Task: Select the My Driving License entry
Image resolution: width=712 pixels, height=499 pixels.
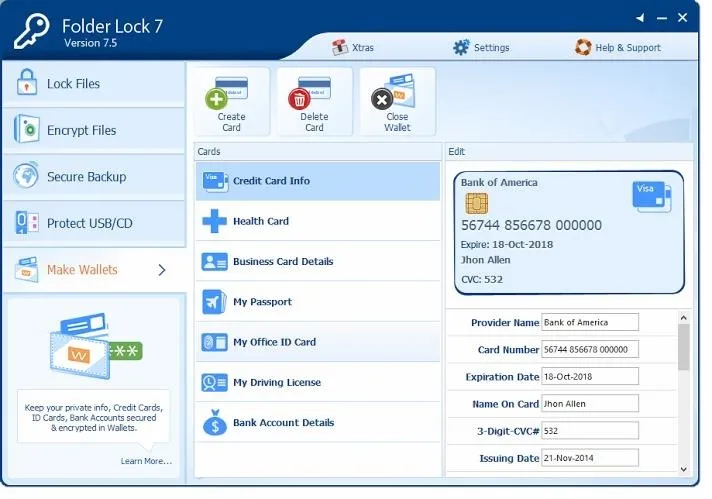Action: [318, 382]
